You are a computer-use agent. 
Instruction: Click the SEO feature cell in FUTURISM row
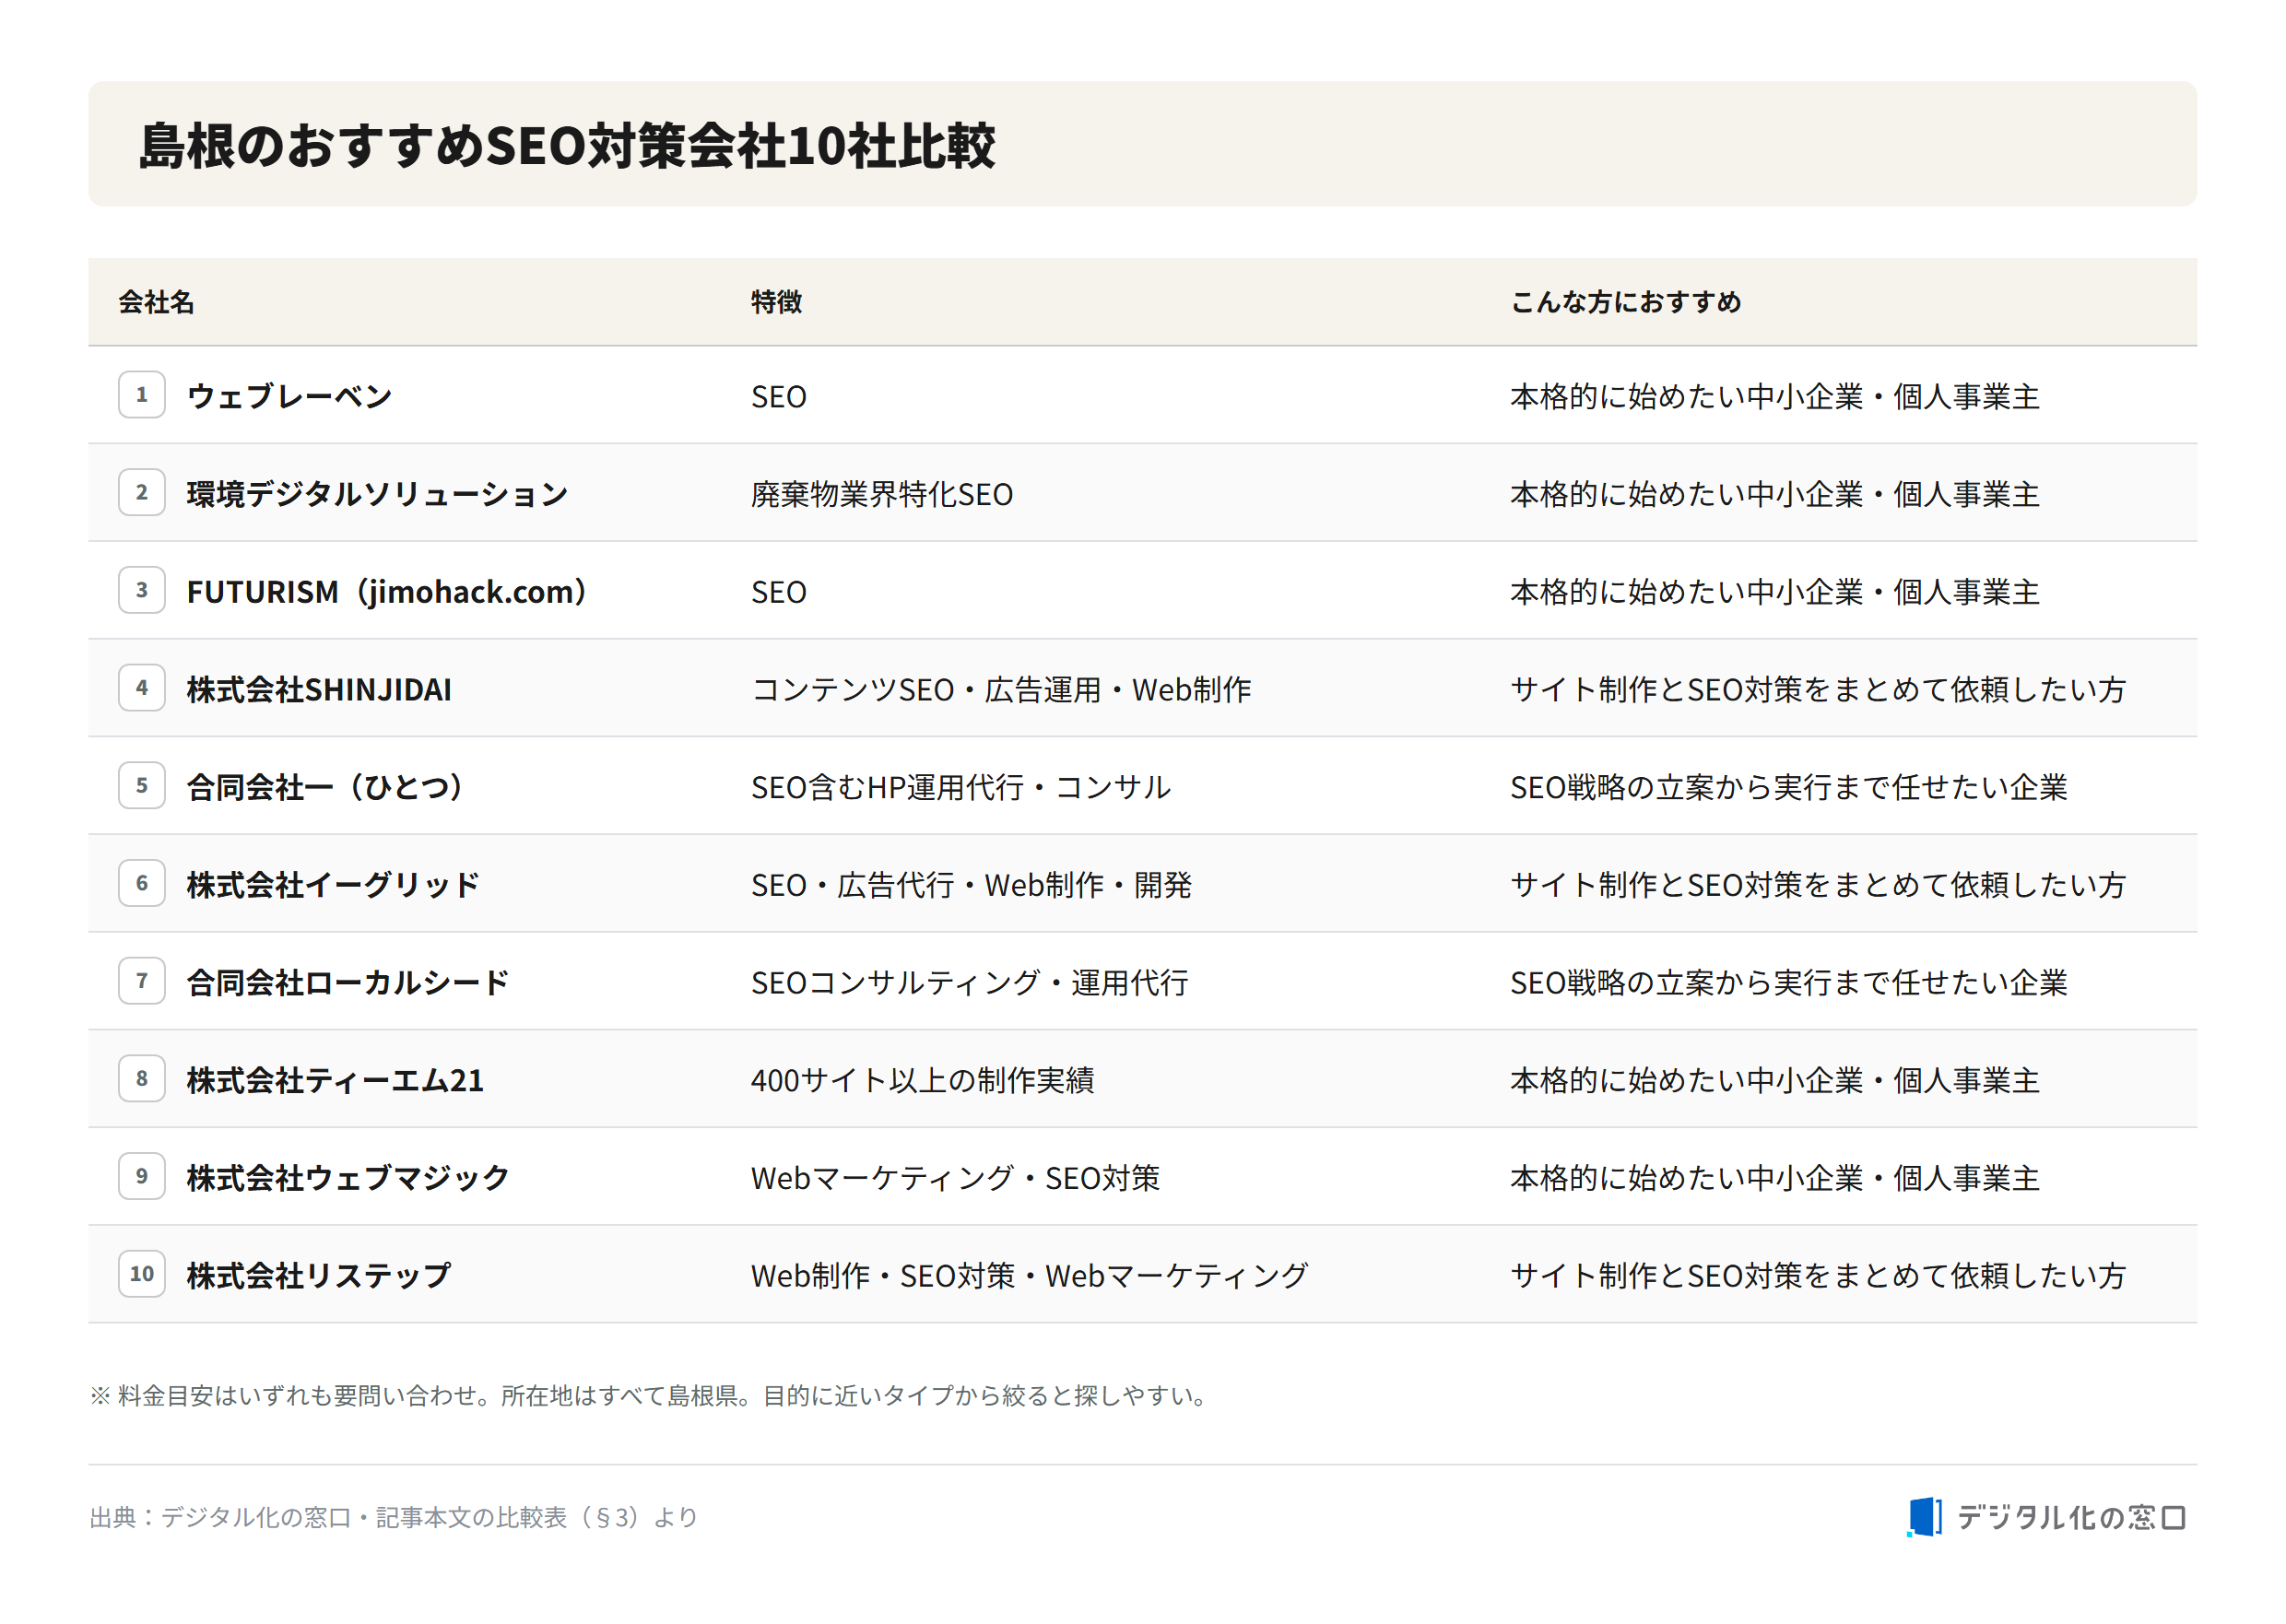(779, 592)
